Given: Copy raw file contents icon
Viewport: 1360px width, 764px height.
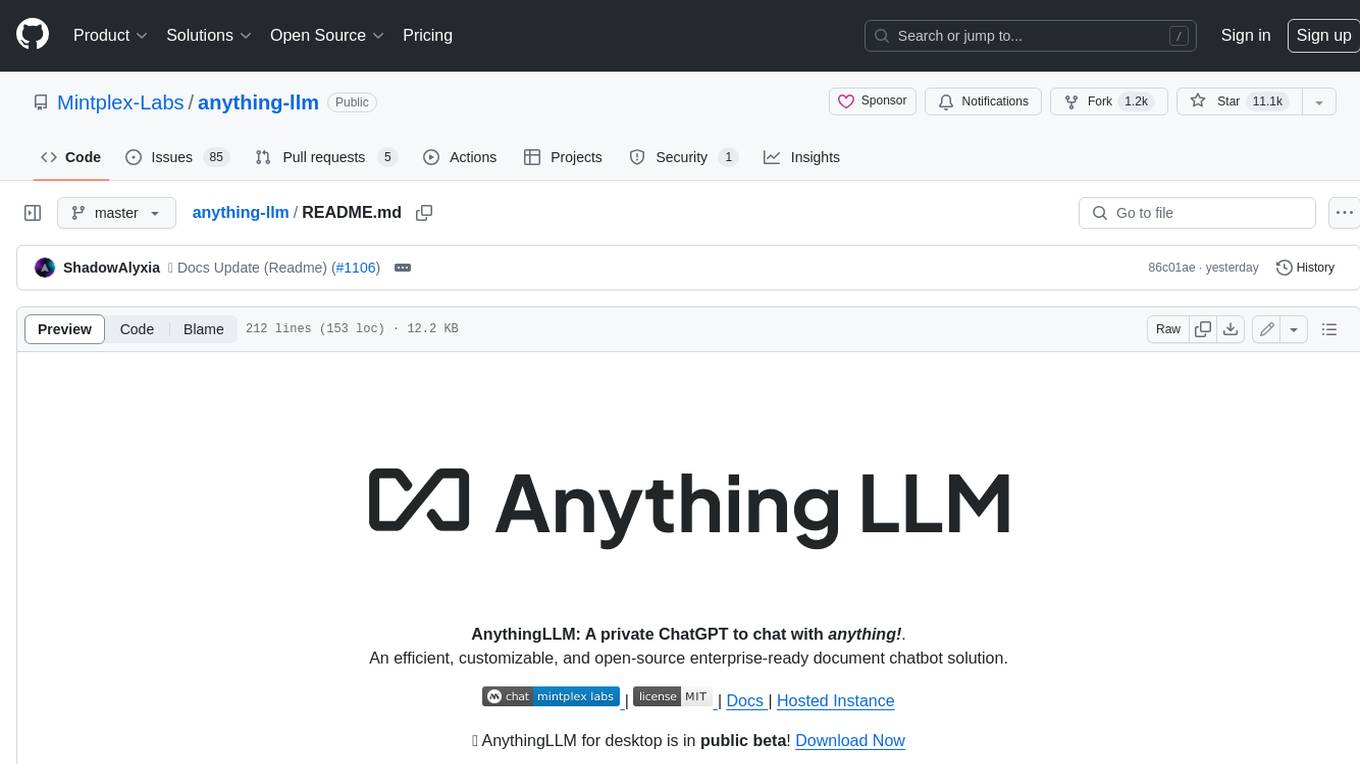Looking at the screenshot, I should coord(1203,329).
